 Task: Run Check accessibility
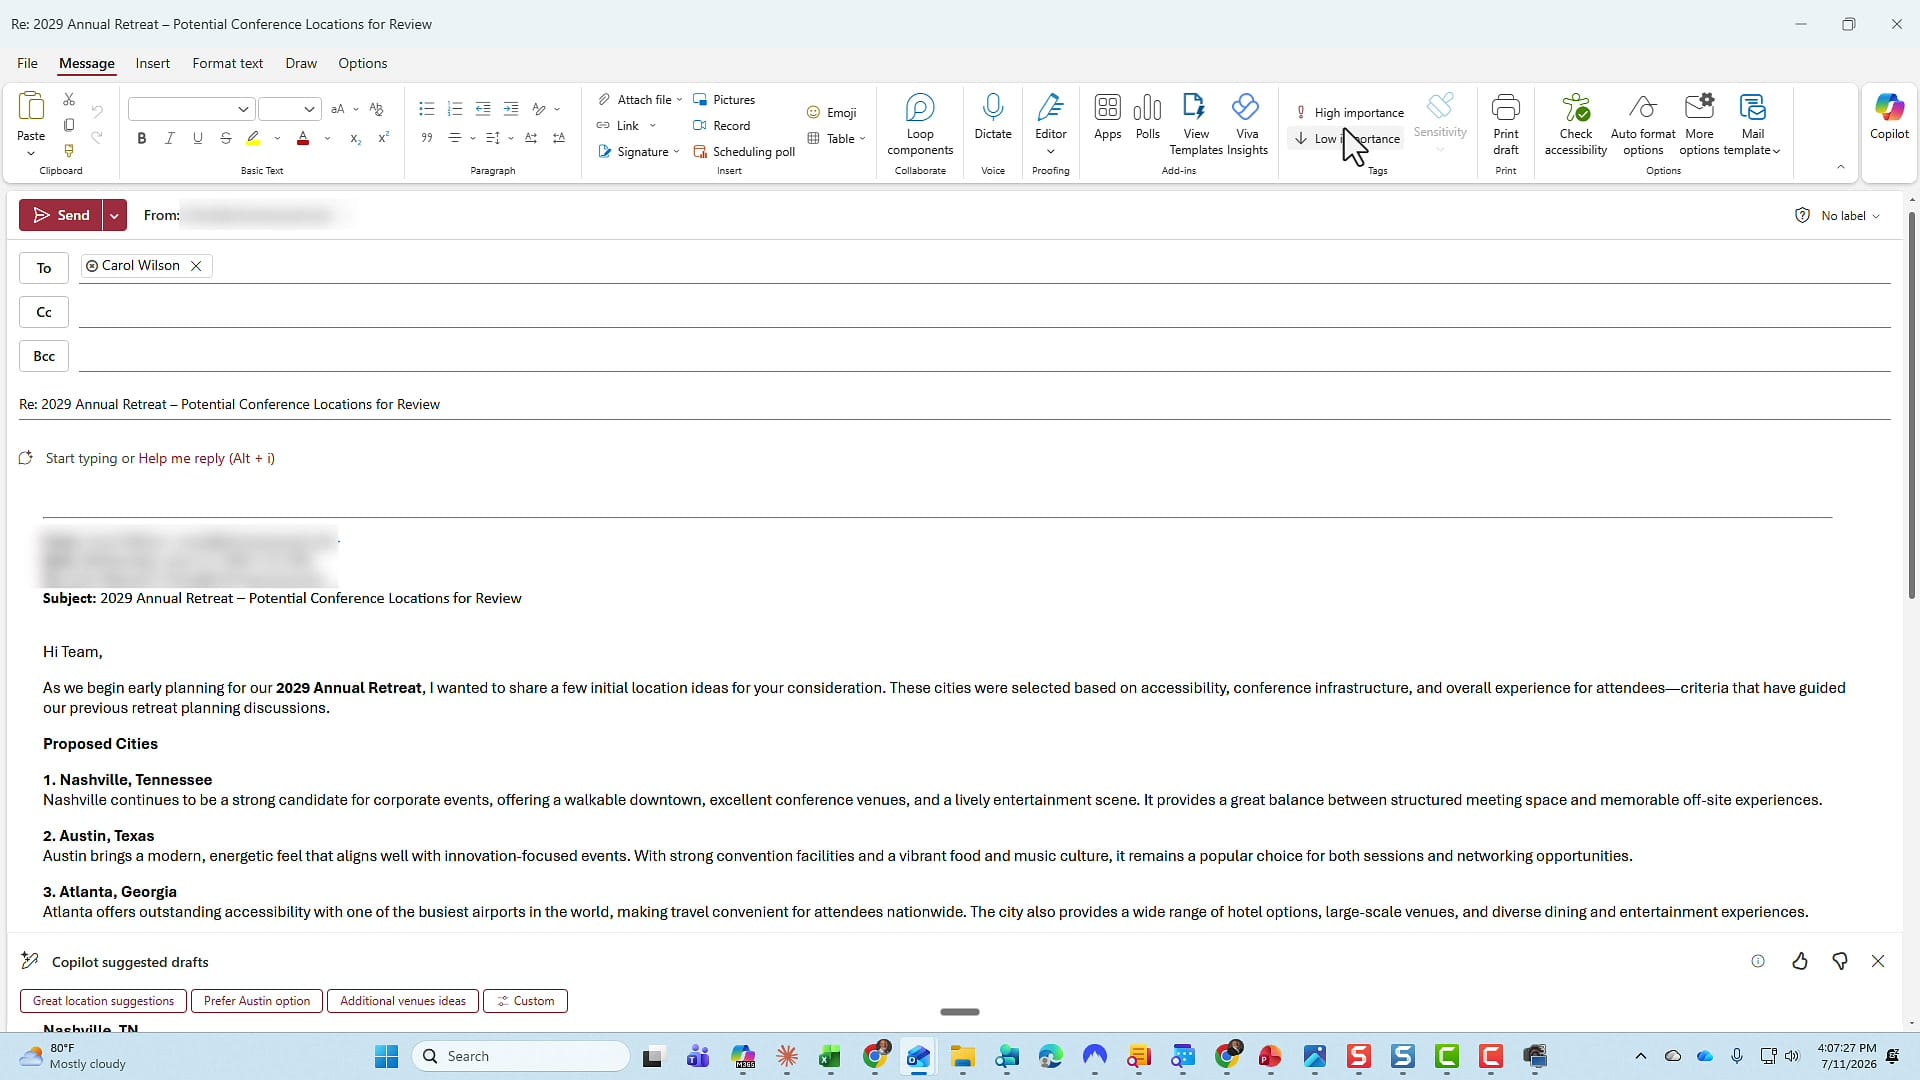click(1576, 125)
